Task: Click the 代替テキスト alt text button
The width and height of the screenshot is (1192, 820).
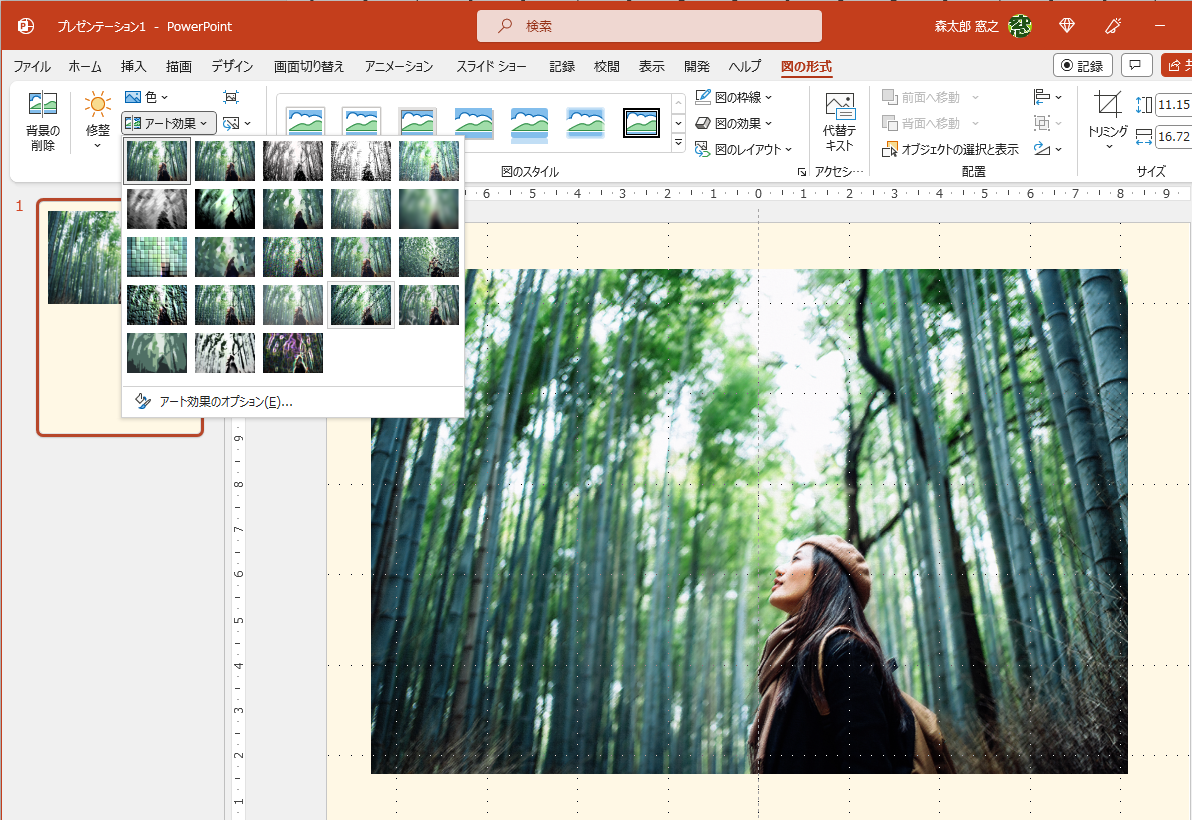Action: coord(839,122)
